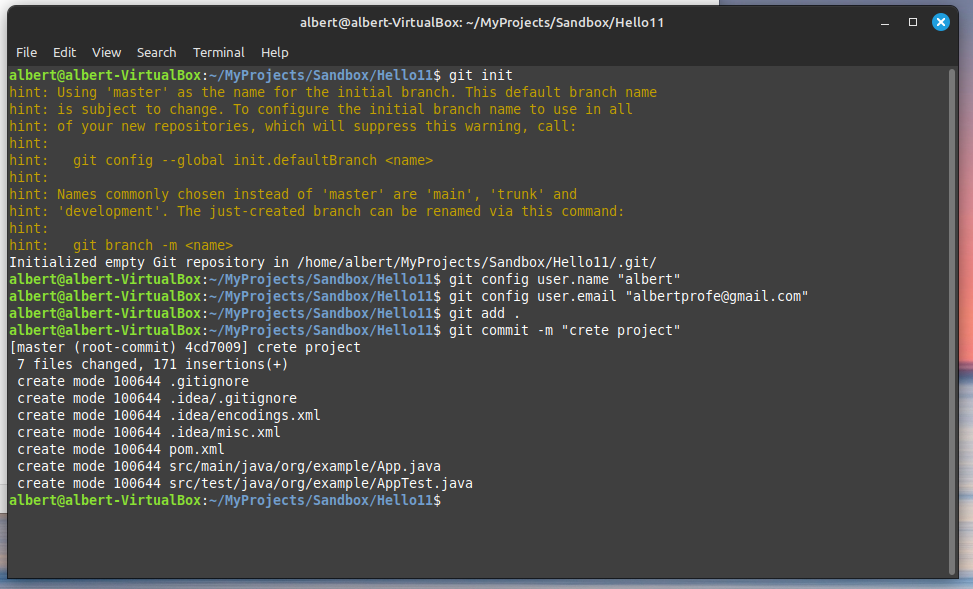Click the 'git commit -m "crete project"' command

[565, 330]
